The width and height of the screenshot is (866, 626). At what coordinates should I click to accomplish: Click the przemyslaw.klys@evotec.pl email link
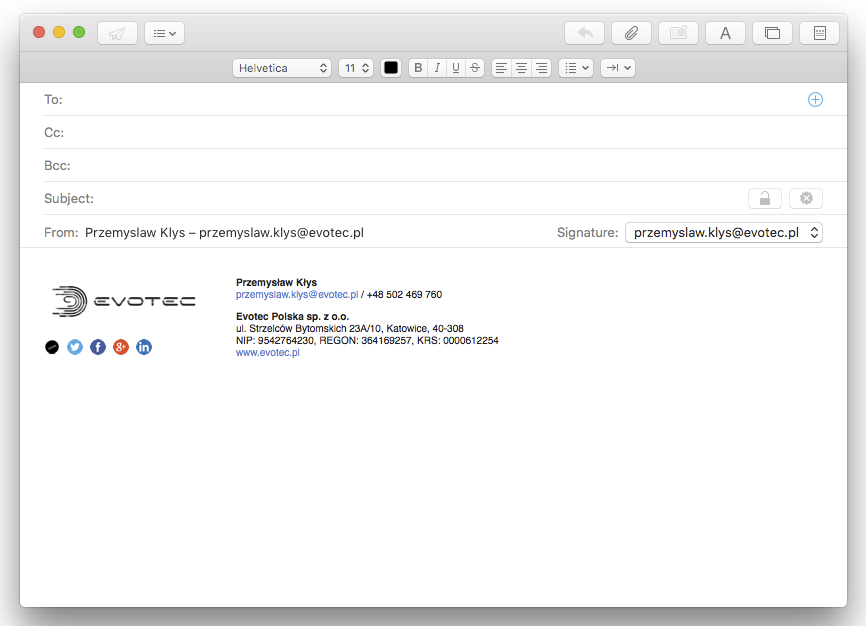(296, 294)
